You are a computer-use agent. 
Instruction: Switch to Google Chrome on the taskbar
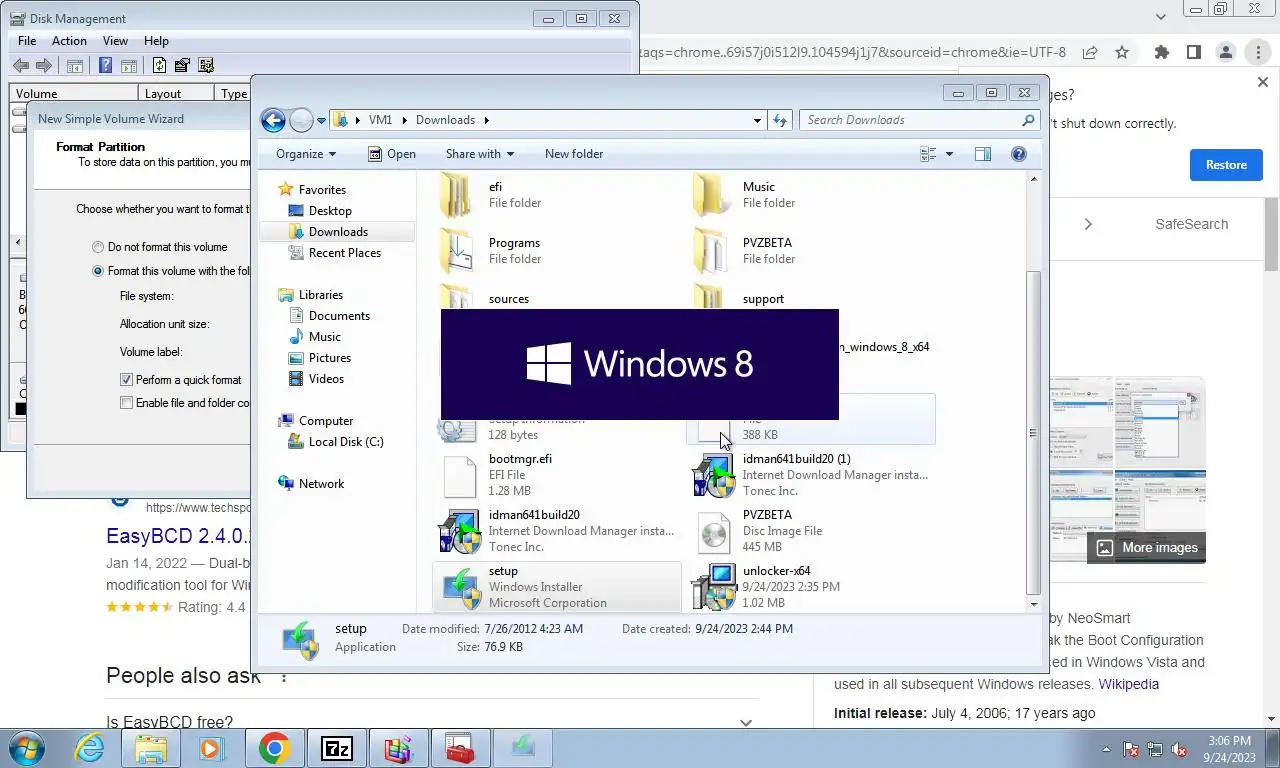coord(274,748)
